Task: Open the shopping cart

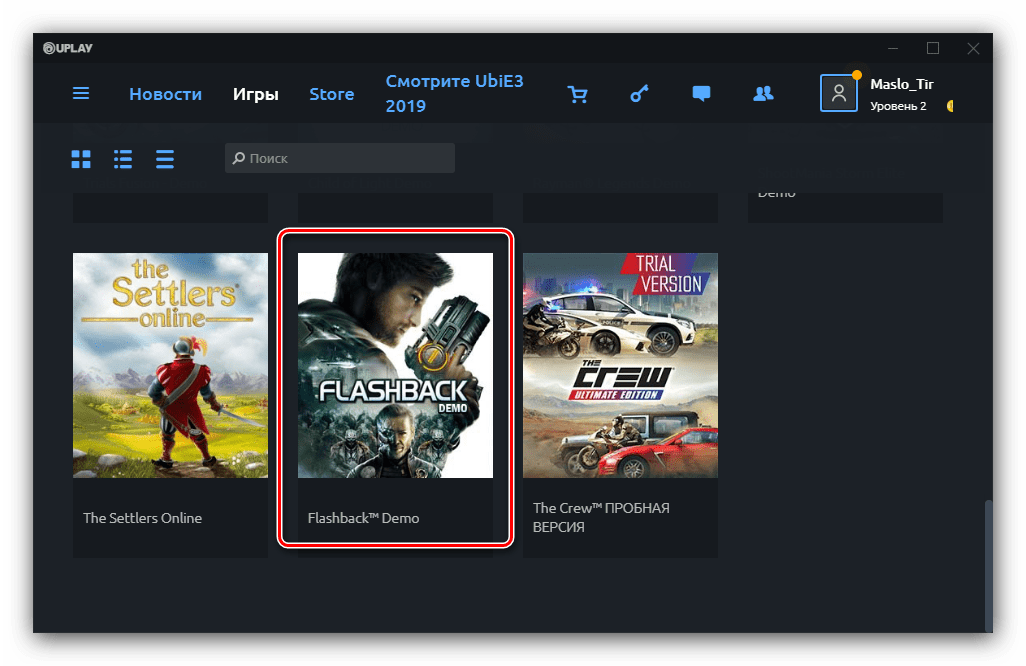Action: [577, 94]
